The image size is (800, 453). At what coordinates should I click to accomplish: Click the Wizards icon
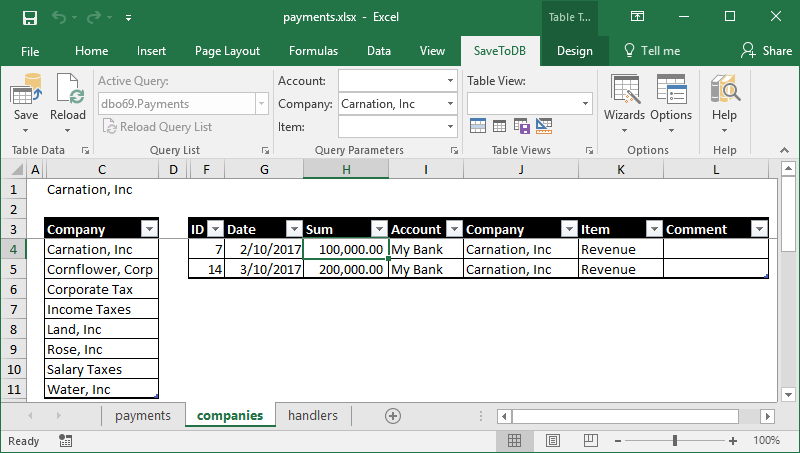click(x=625, y=89)
